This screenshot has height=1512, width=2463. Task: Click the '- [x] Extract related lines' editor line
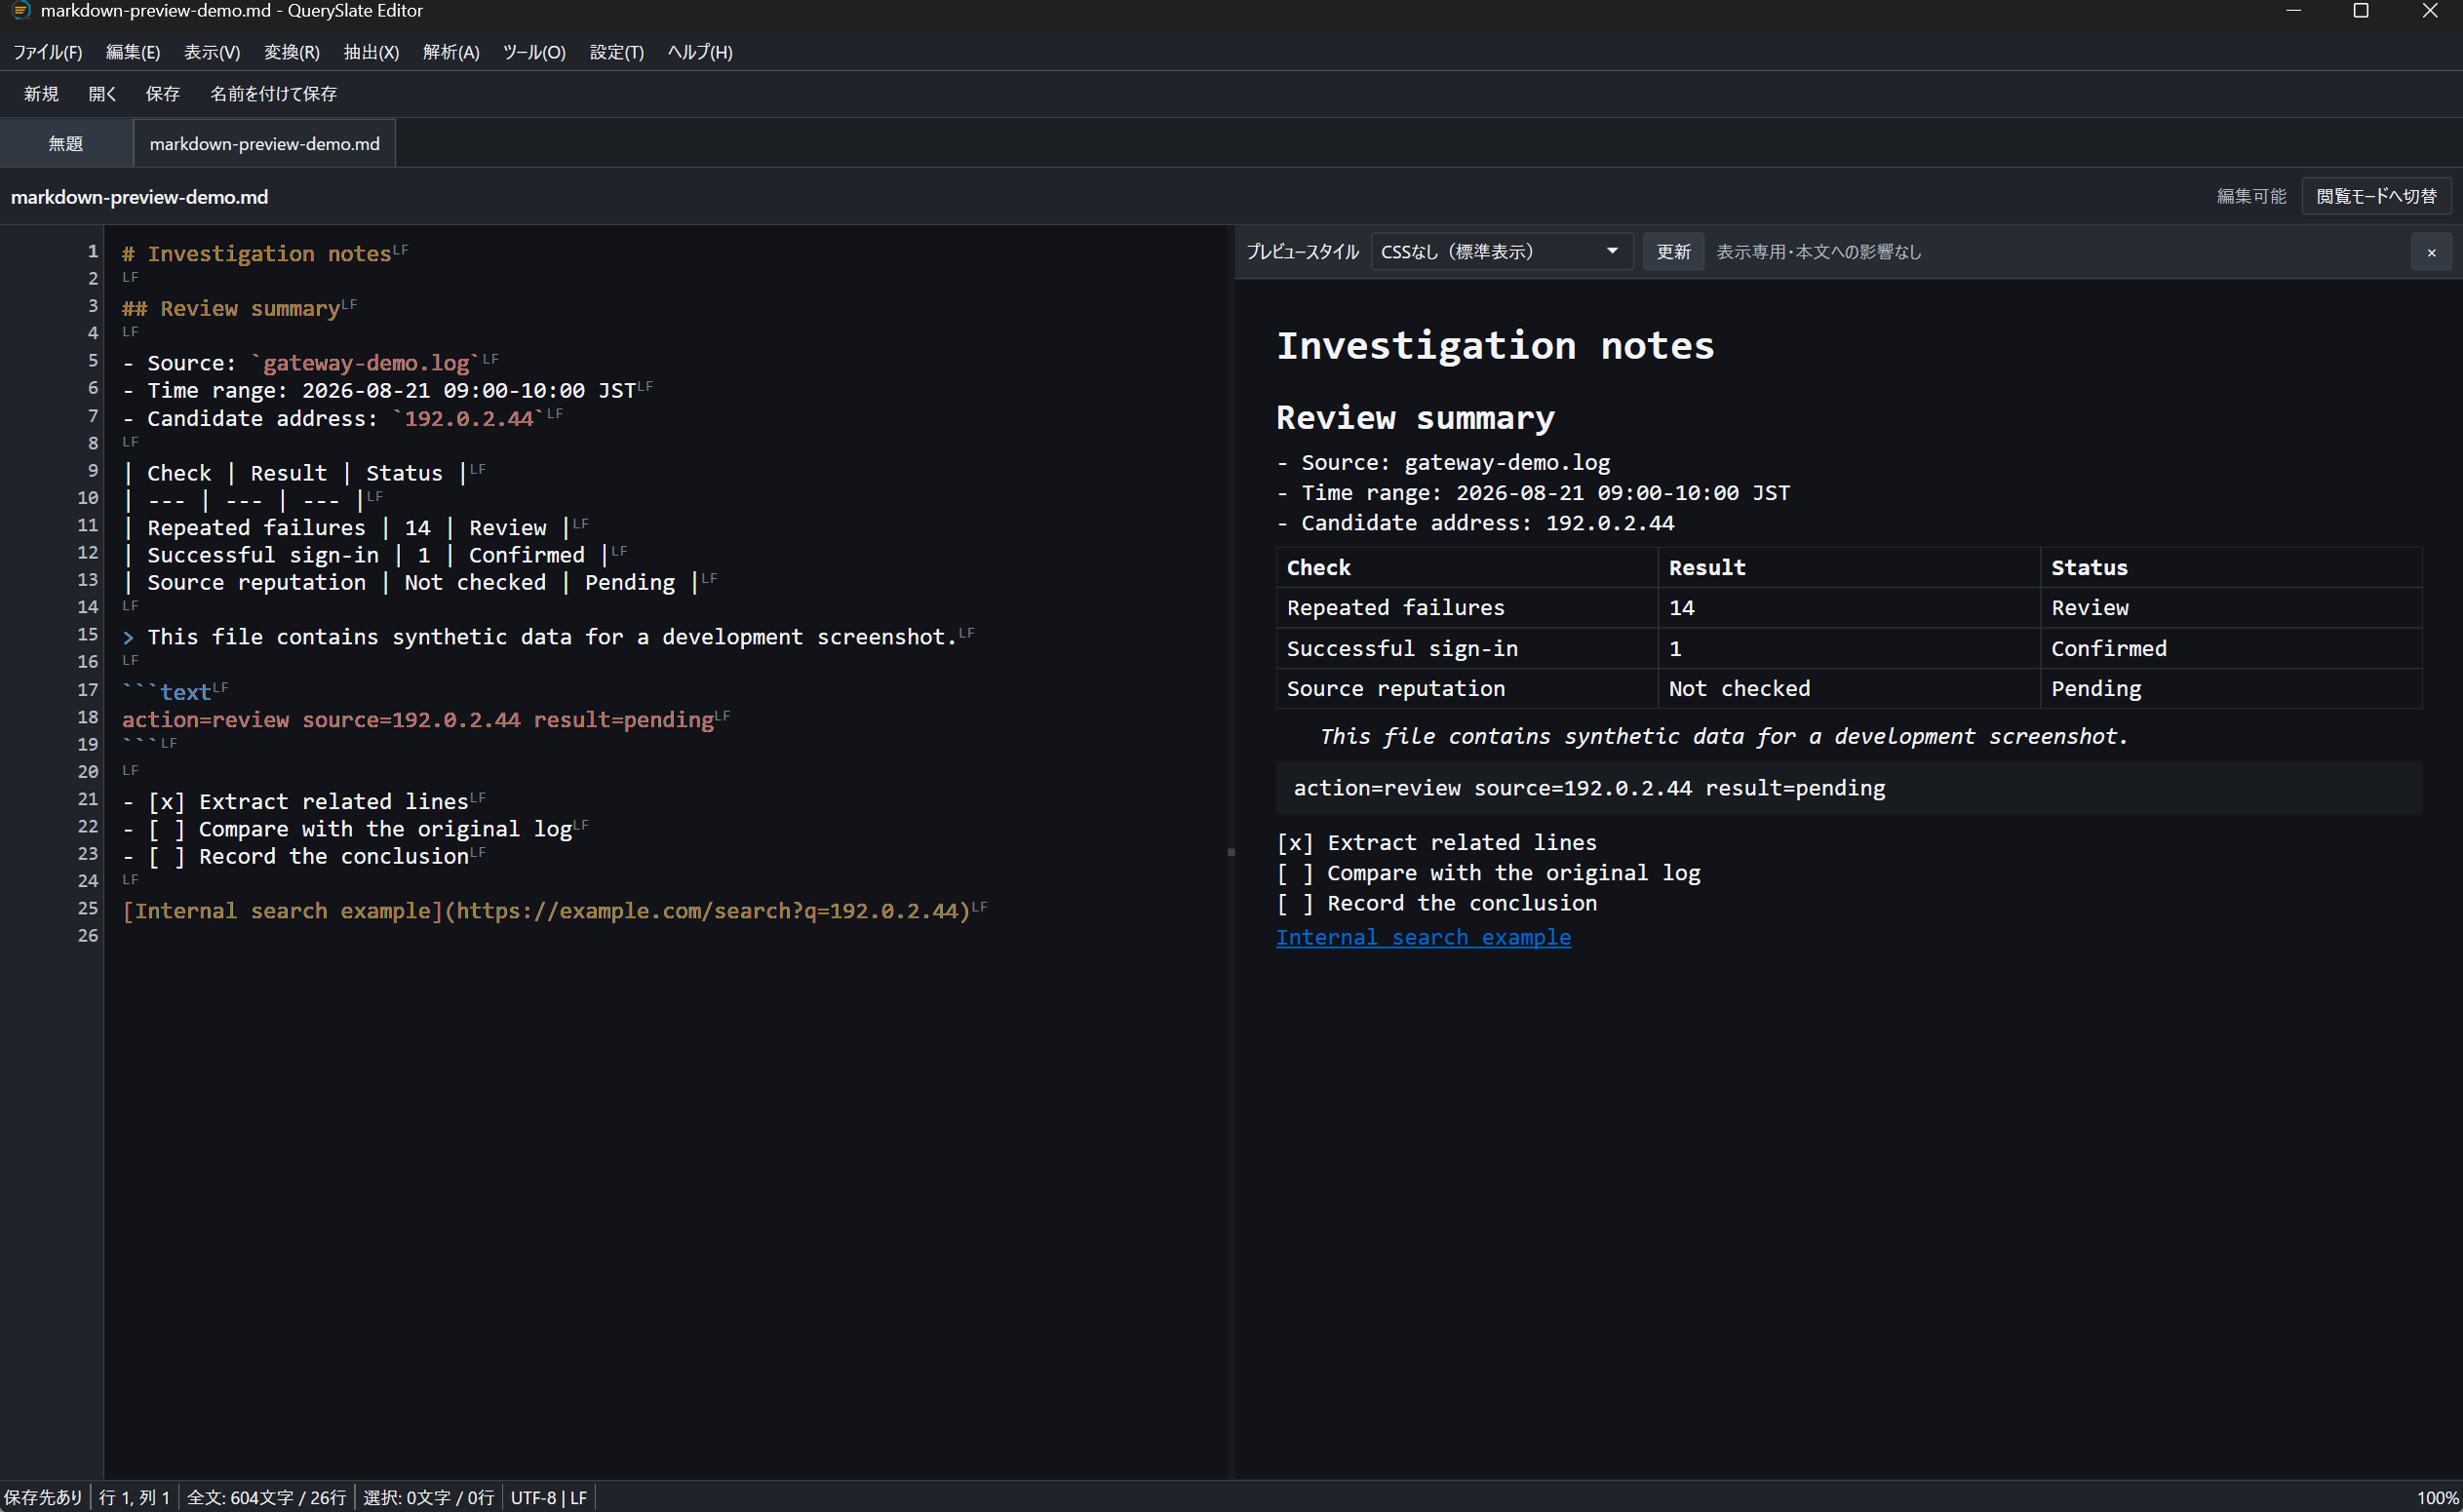pyautogui.click(x=295, y=802)
